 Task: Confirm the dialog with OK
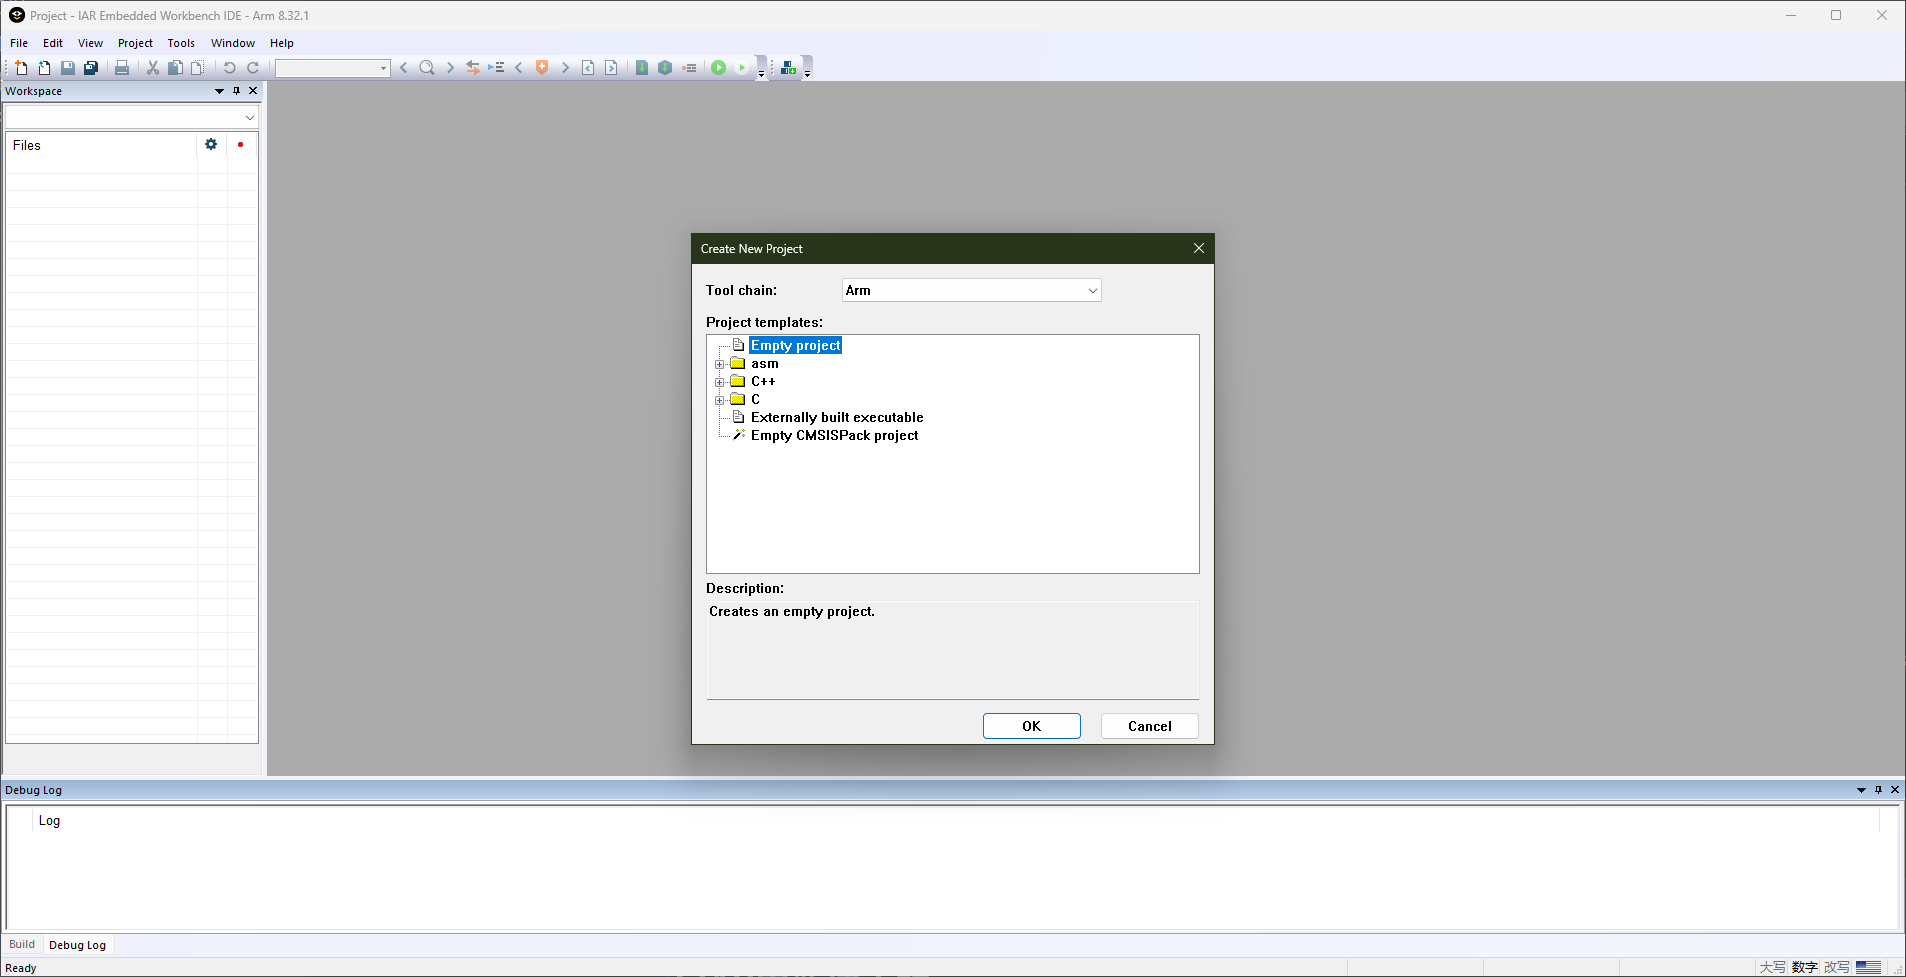1032,726
